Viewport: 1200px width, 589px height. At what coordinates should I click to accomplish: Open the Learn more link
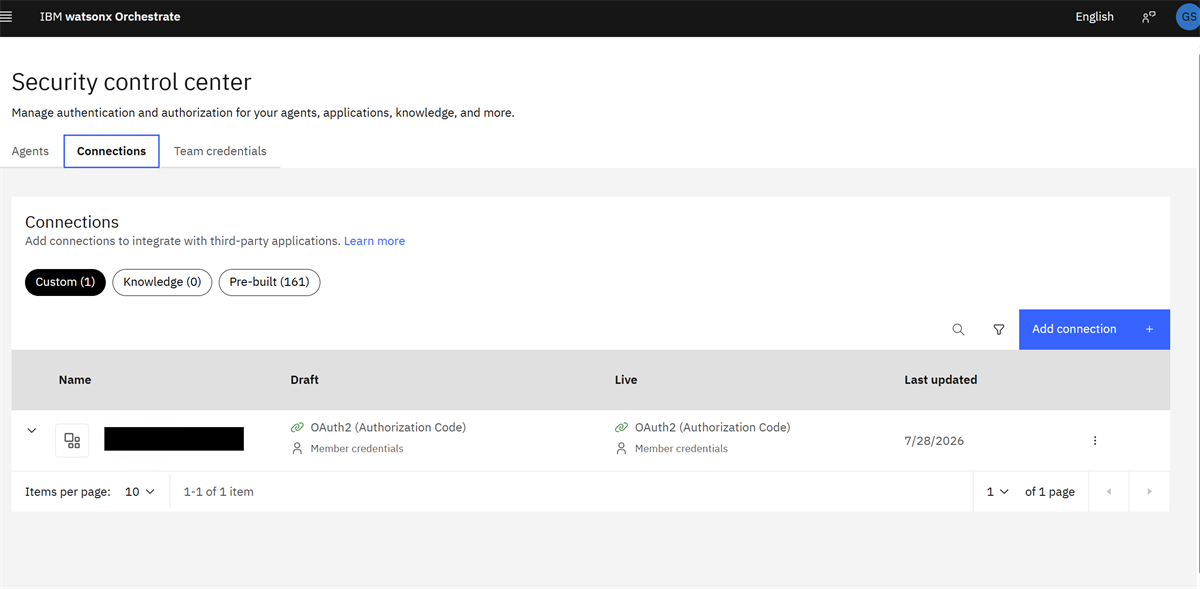[374, 241]
